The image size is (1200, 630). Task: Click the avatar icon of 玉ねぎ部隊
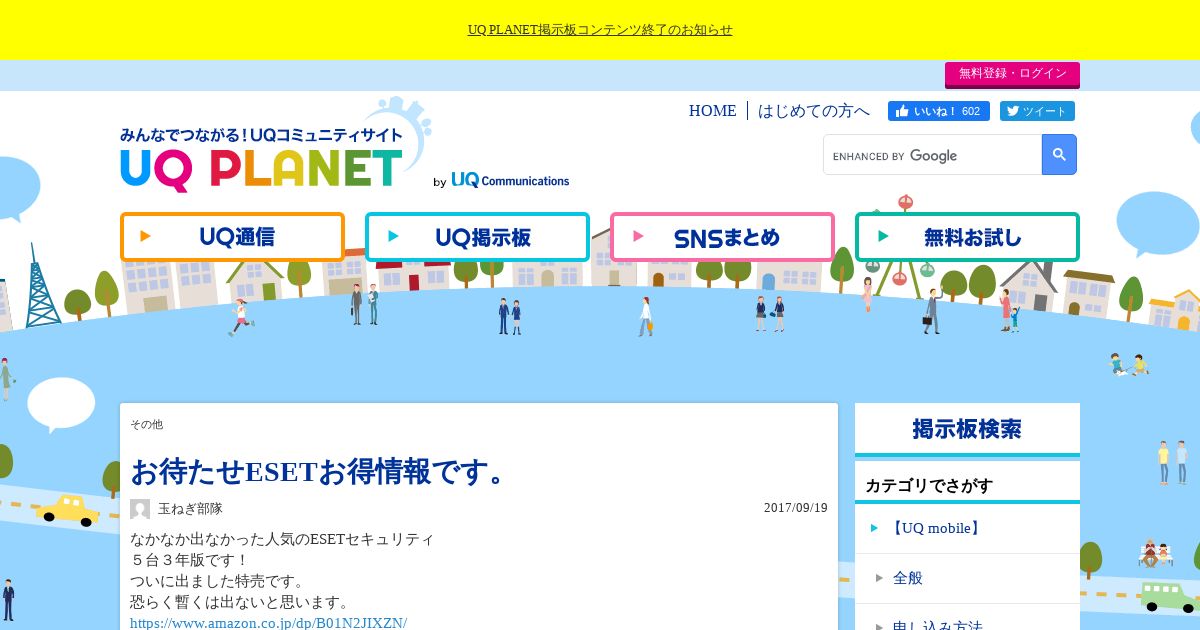point(140,509)
